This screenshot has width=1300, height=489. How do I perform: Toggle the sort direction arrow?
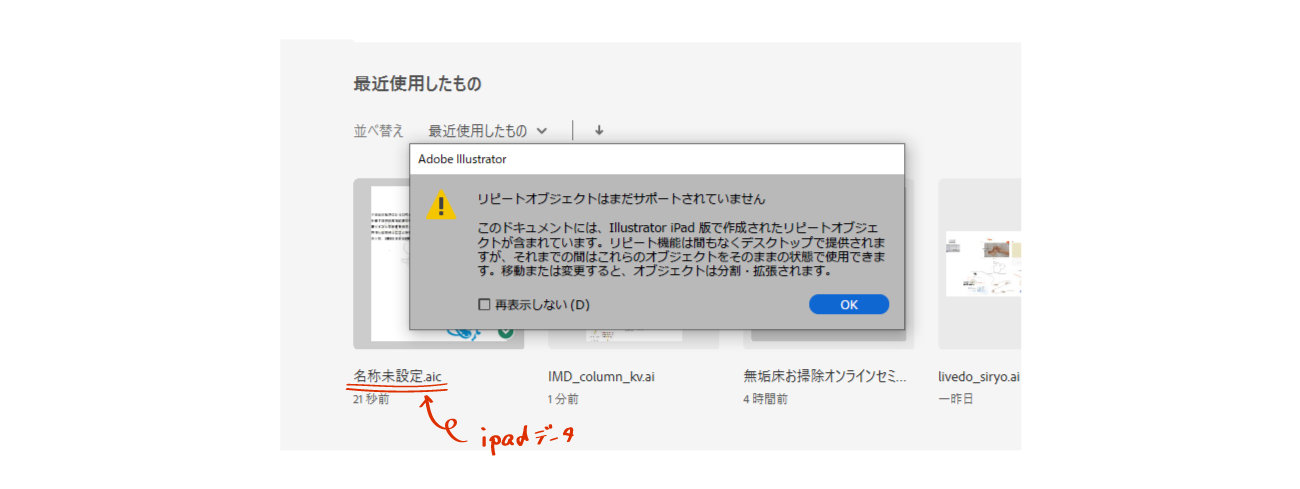click(x=599, y=131)
